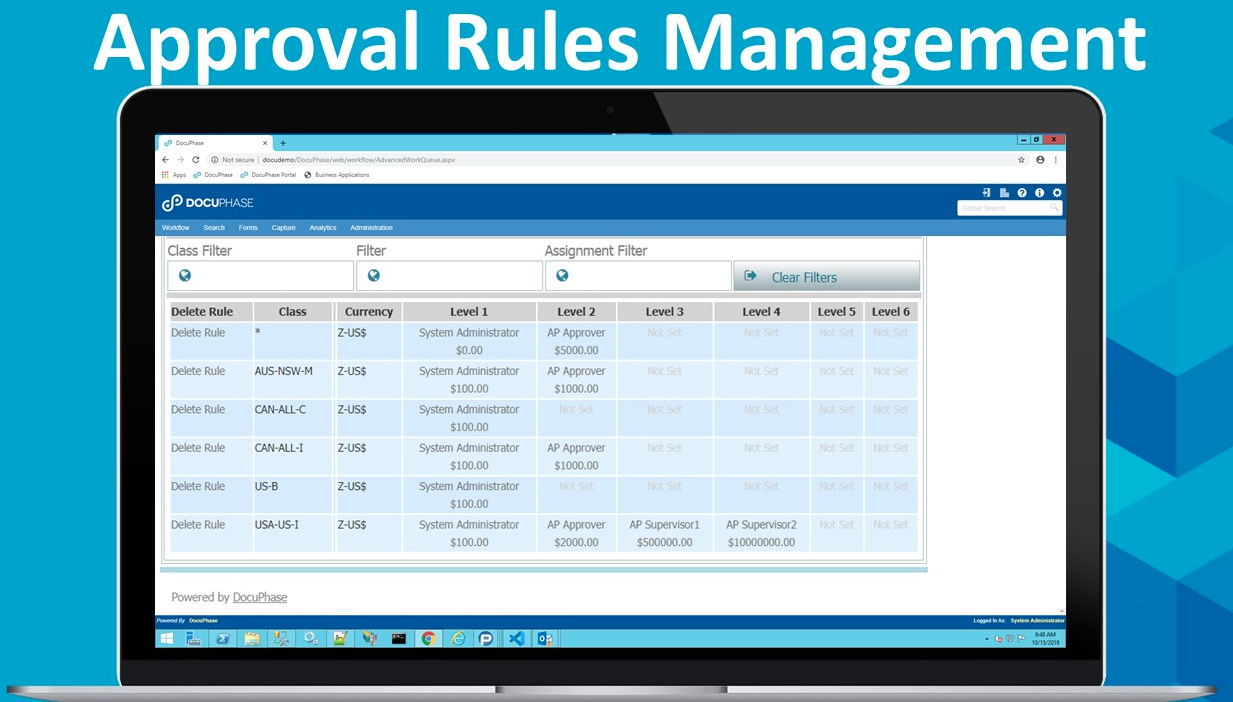The width and height of the screenshot is (1233, 702).
Task: Click the globe icon in Filter box
Action: [x=374, y=276]
